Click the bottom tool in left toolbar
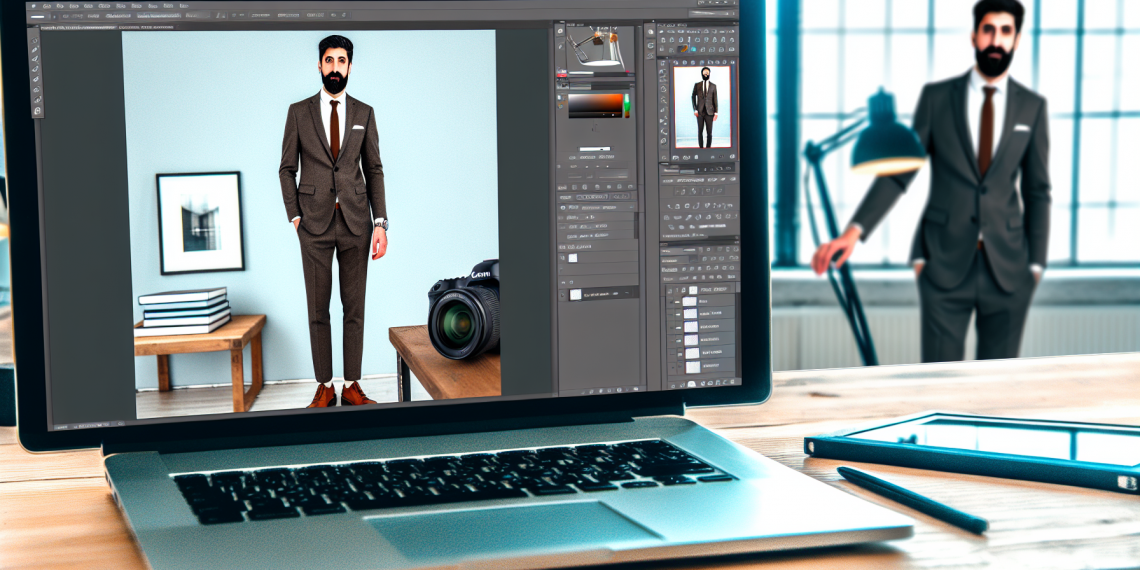 coord(39,111)
